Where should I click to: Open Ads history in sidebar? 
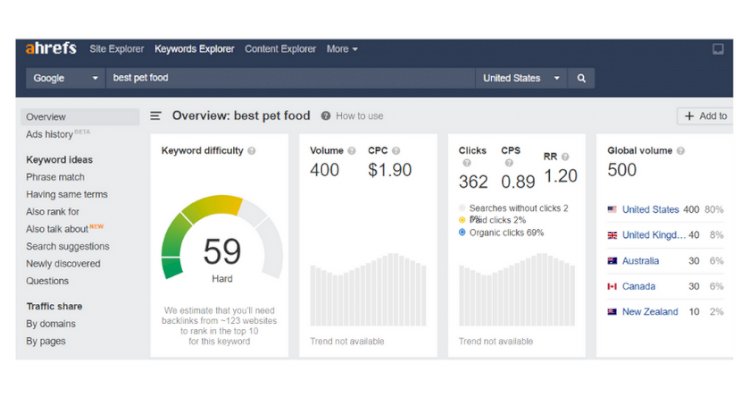tap(50, 134)
